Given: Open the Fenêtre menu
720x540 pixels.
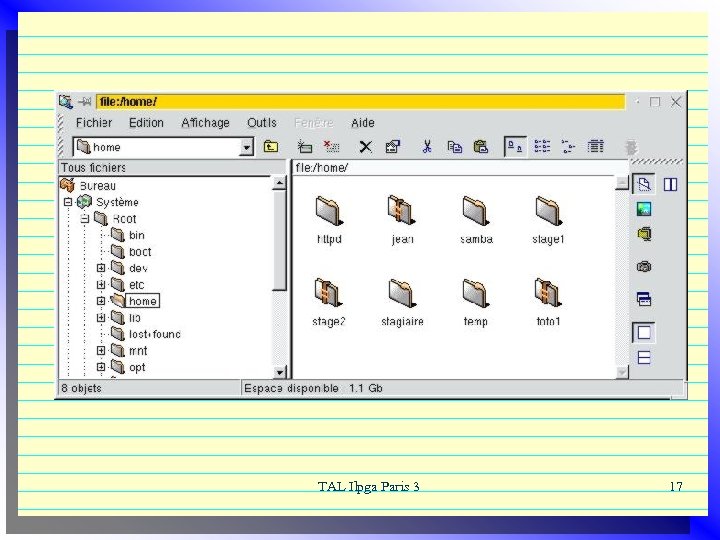Looking at the screenshot, I should [x=314, y=123].
